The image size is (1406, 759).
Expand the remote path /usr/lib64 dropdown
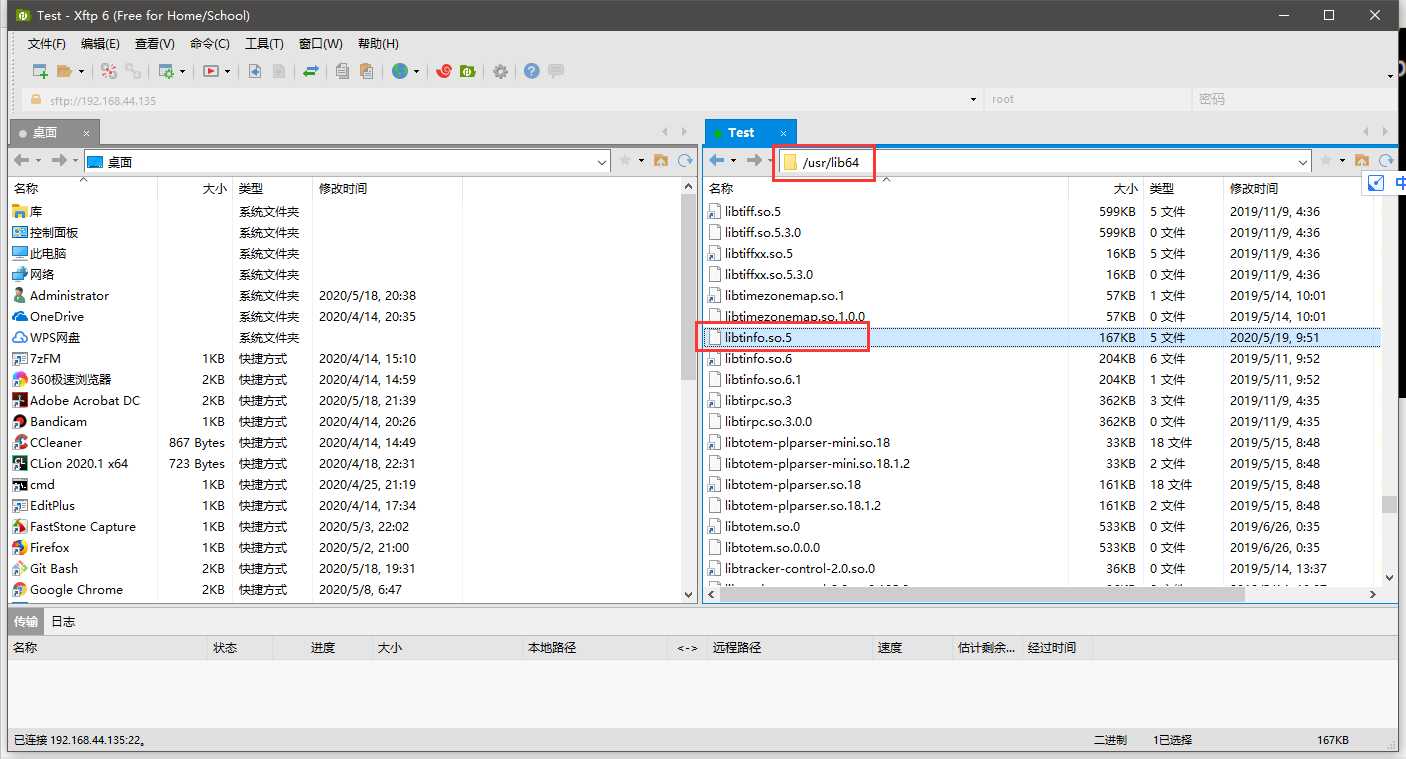(1302, 162)
